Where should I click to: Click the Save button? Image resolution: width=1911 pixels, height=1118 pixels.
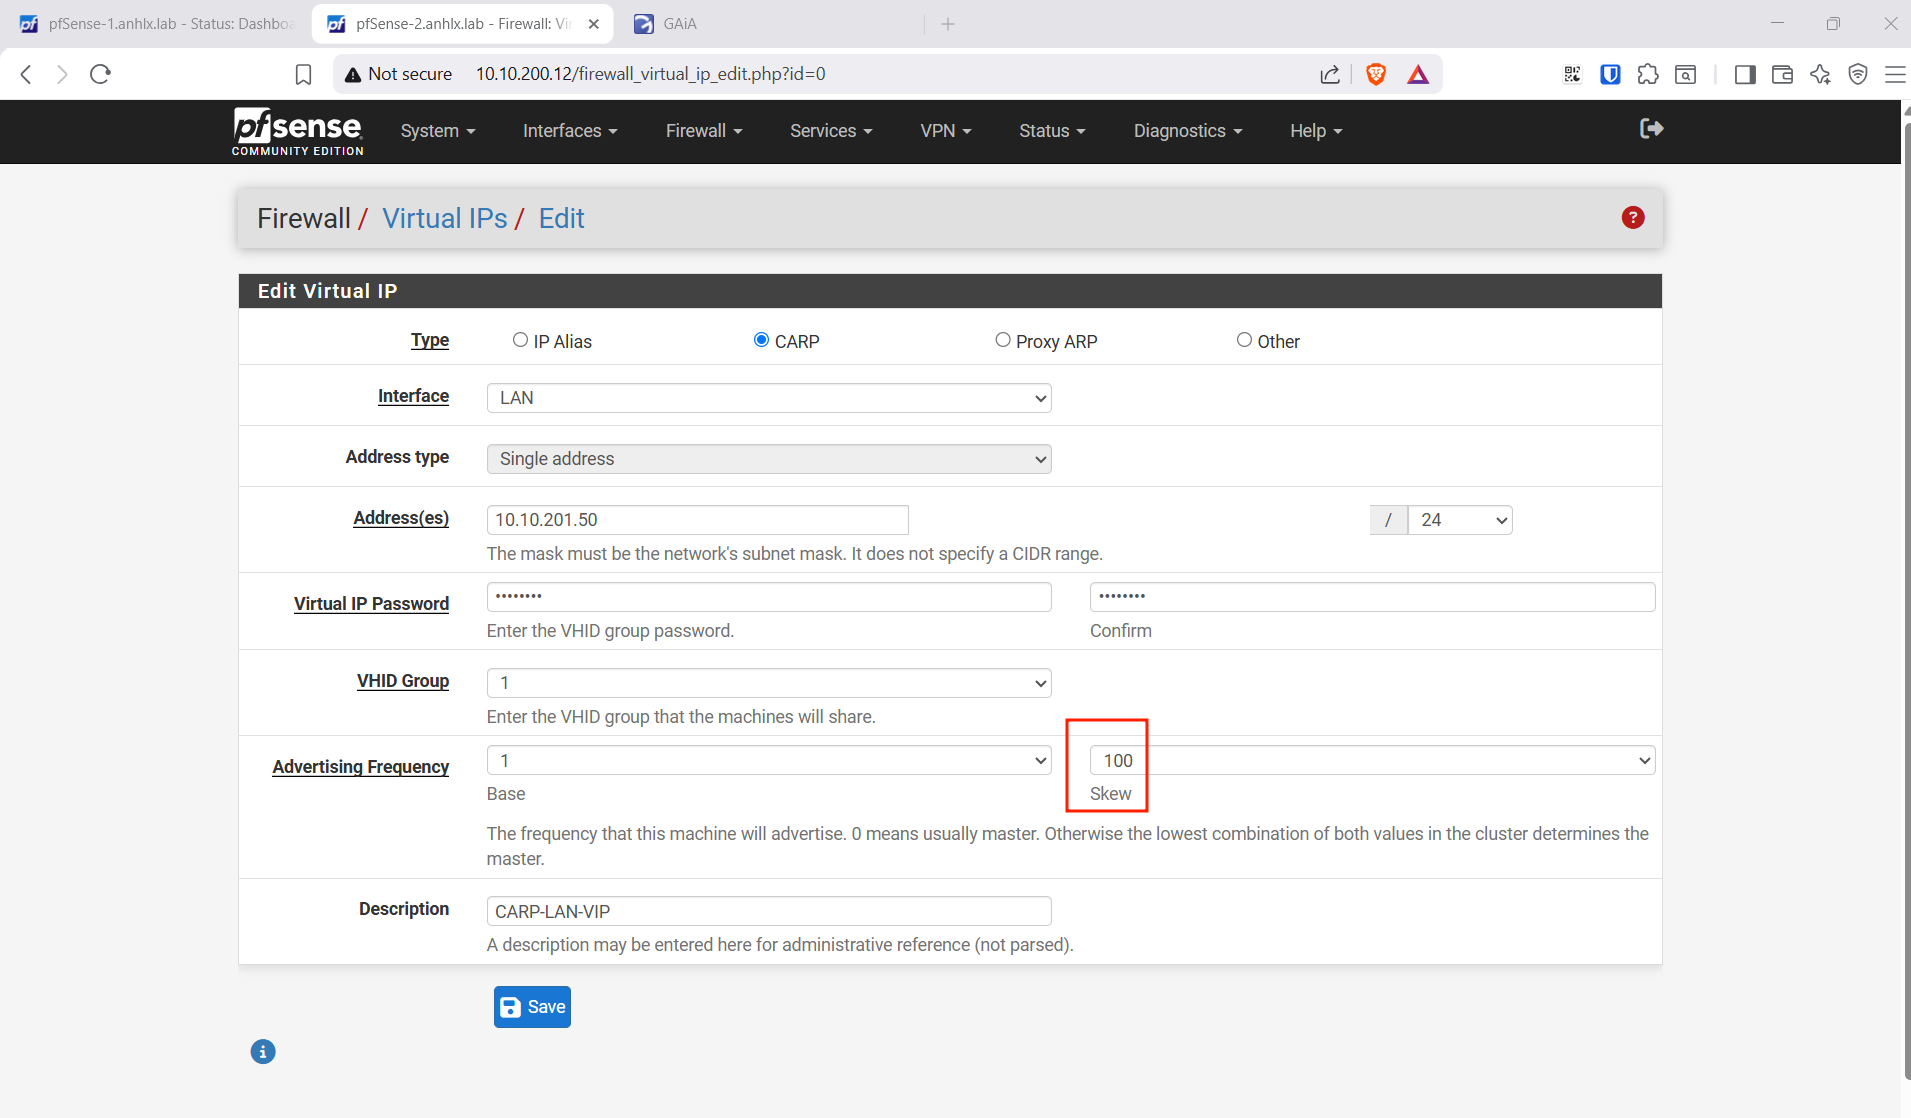click(532, 1007)
